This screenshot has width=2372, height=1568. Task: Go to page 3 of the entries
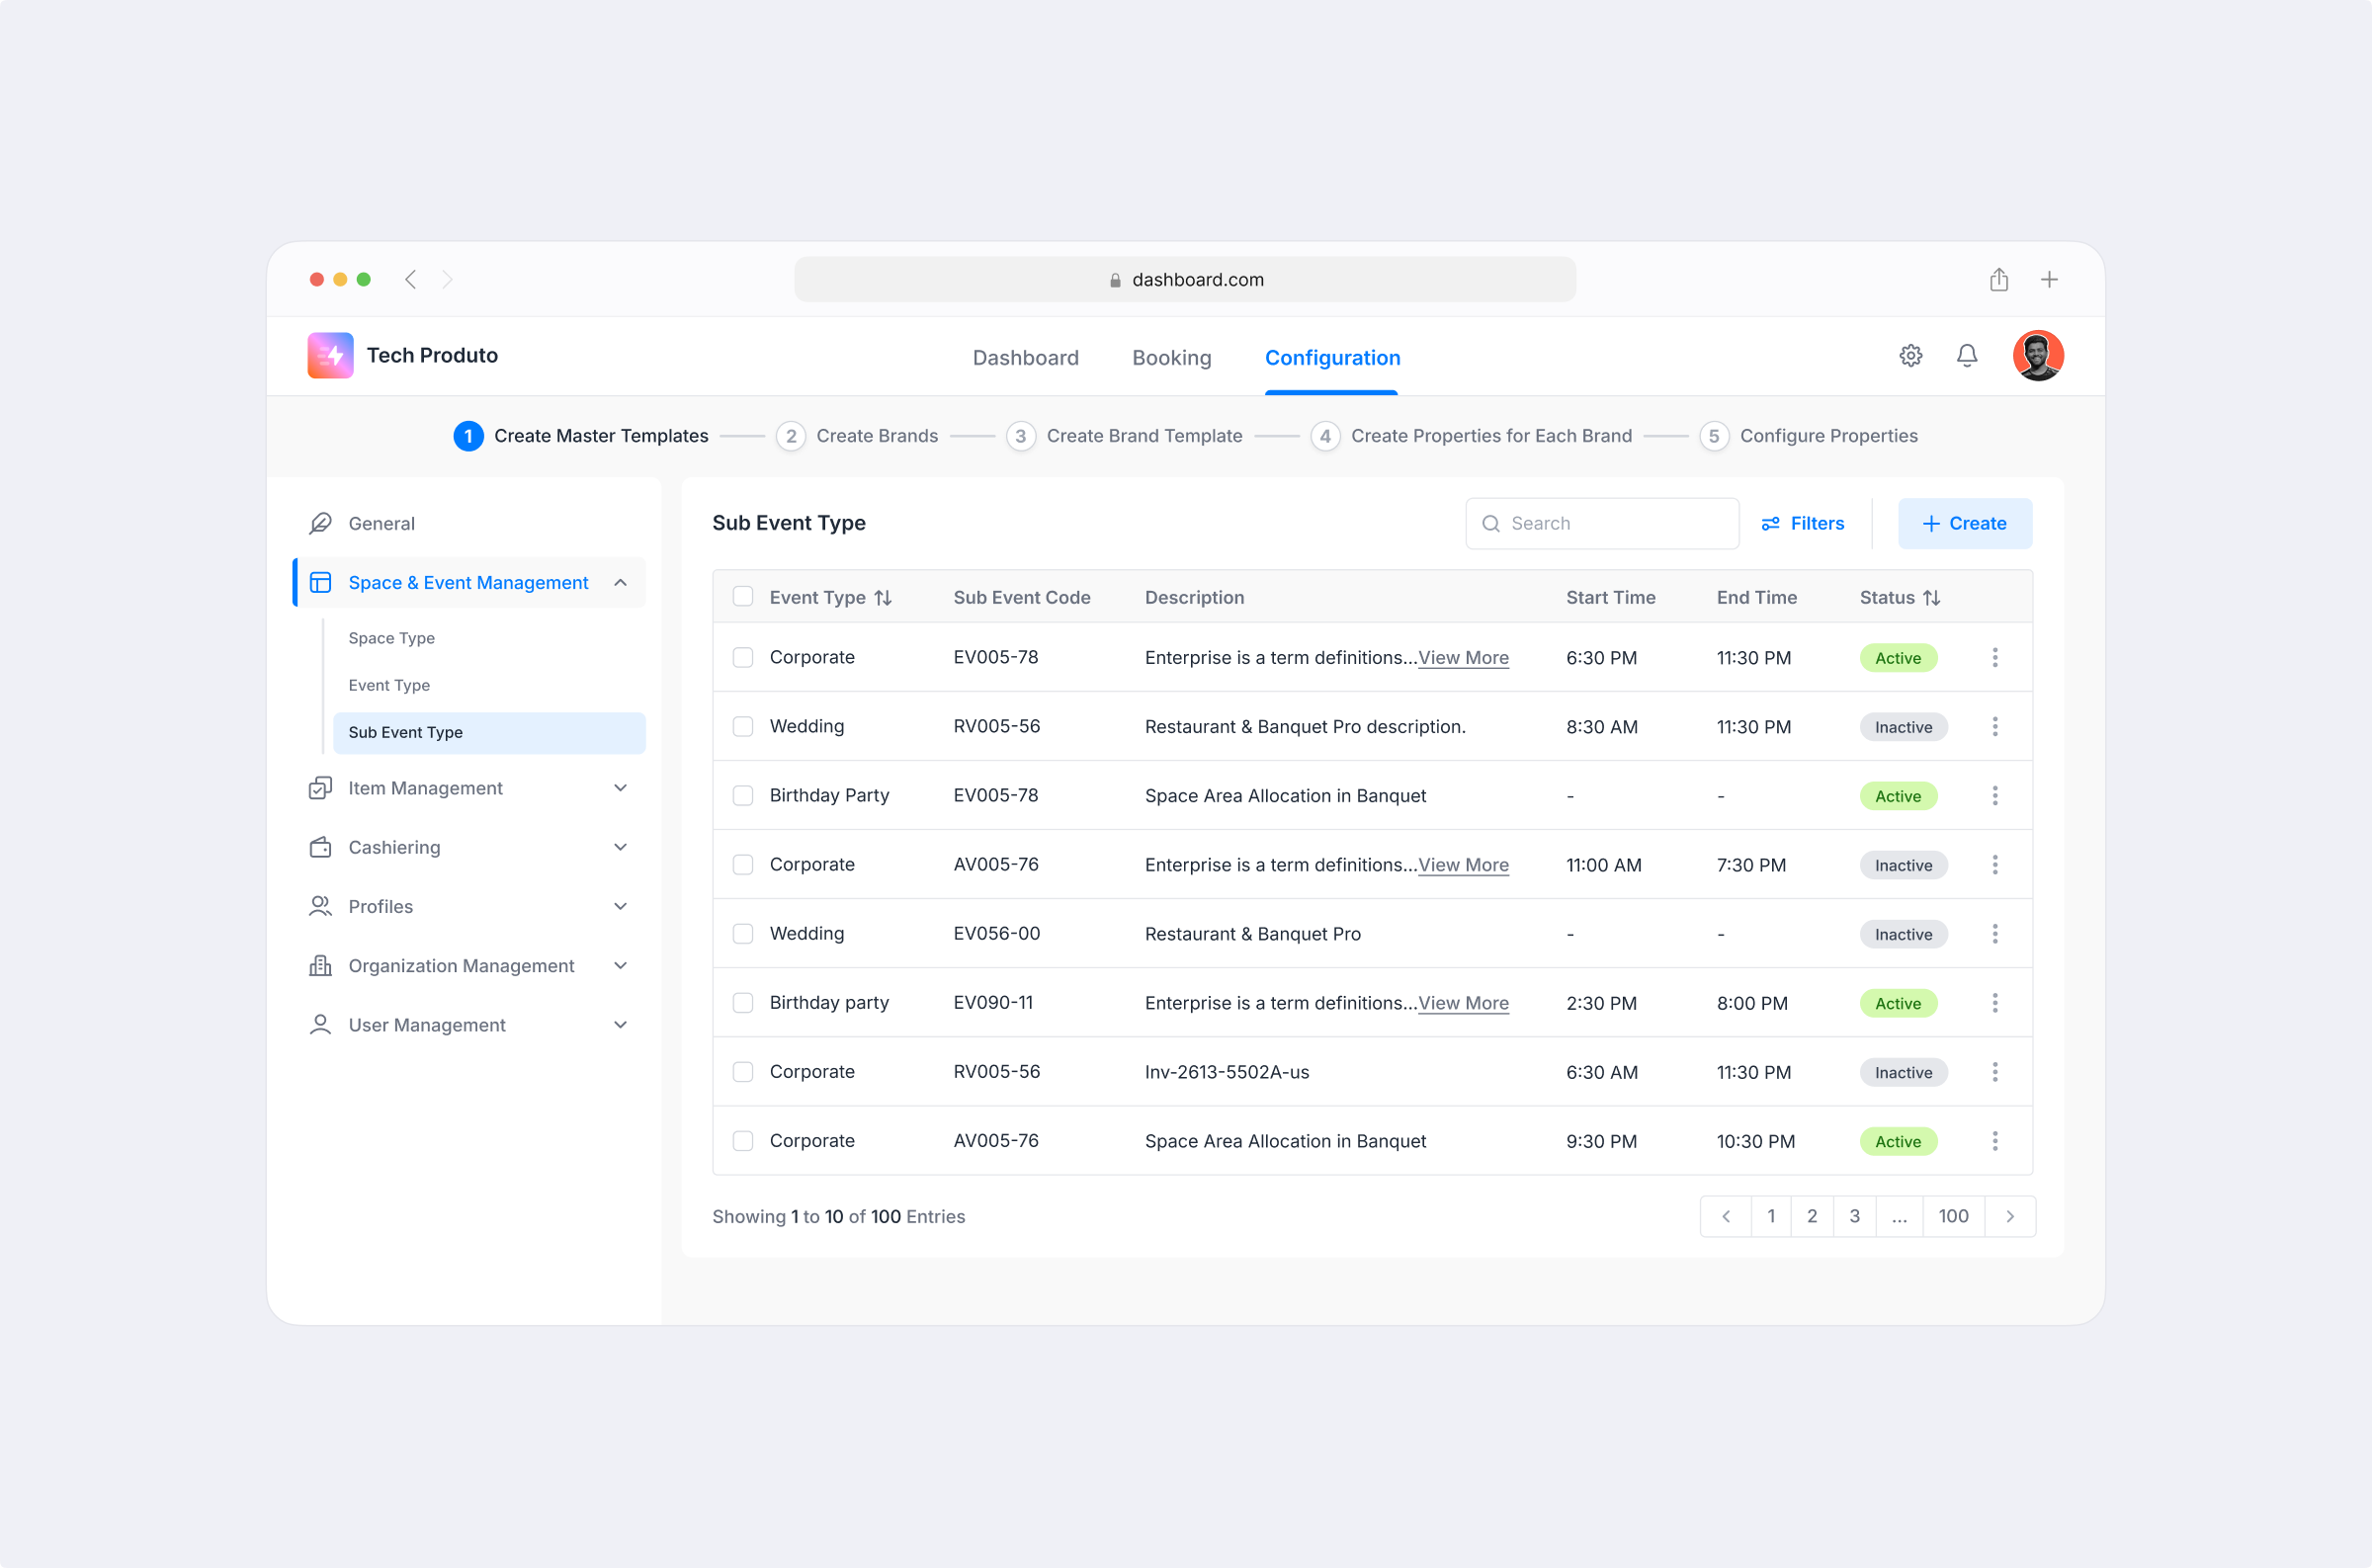[x=1854, y=1216]
